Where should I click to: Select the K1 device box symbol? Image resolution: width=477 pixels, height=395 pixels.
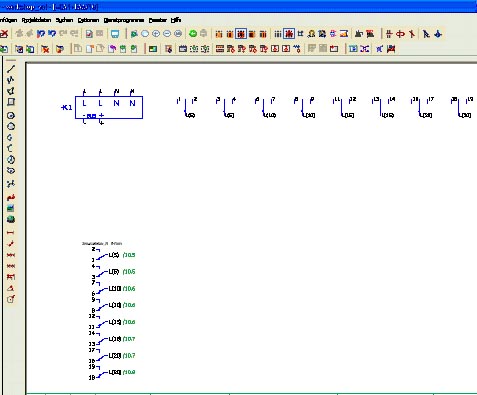coord(109,107)
